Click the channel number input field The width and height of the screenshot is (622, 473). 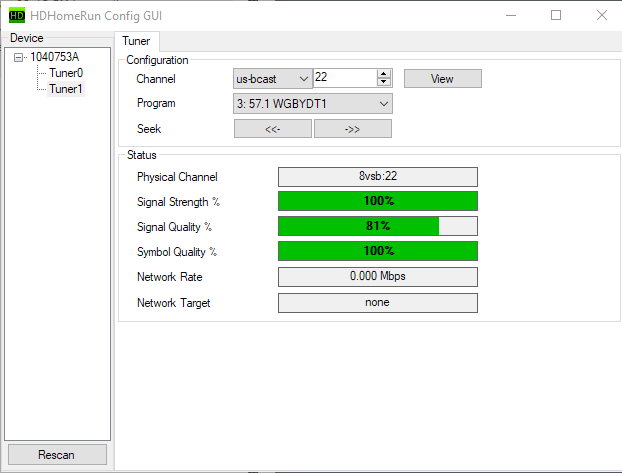point(344,79)
